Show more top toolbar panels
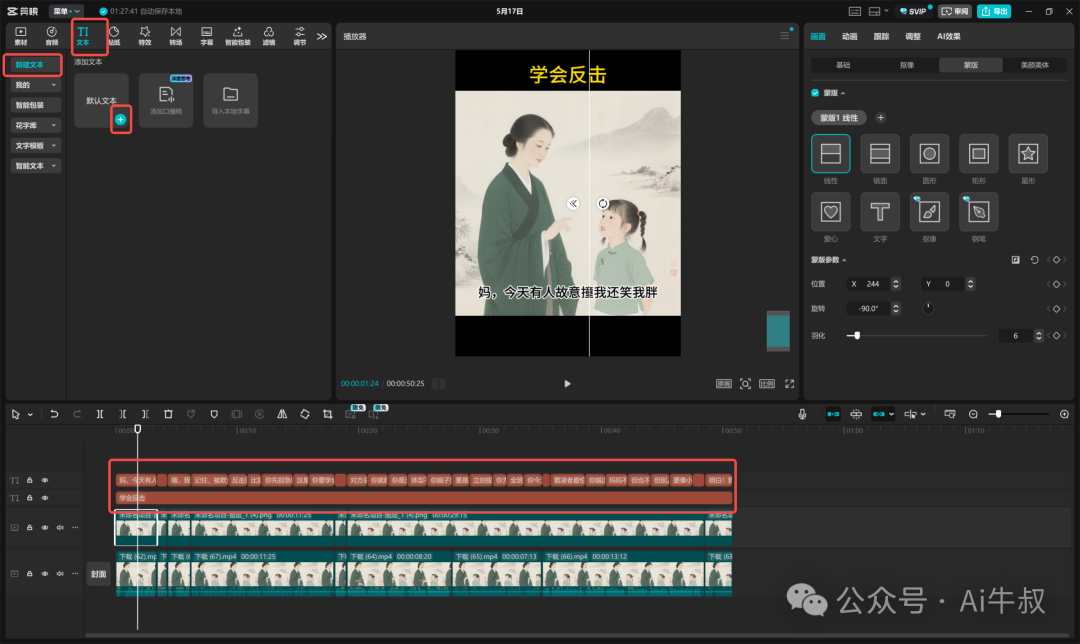 [x=322, y=37]
